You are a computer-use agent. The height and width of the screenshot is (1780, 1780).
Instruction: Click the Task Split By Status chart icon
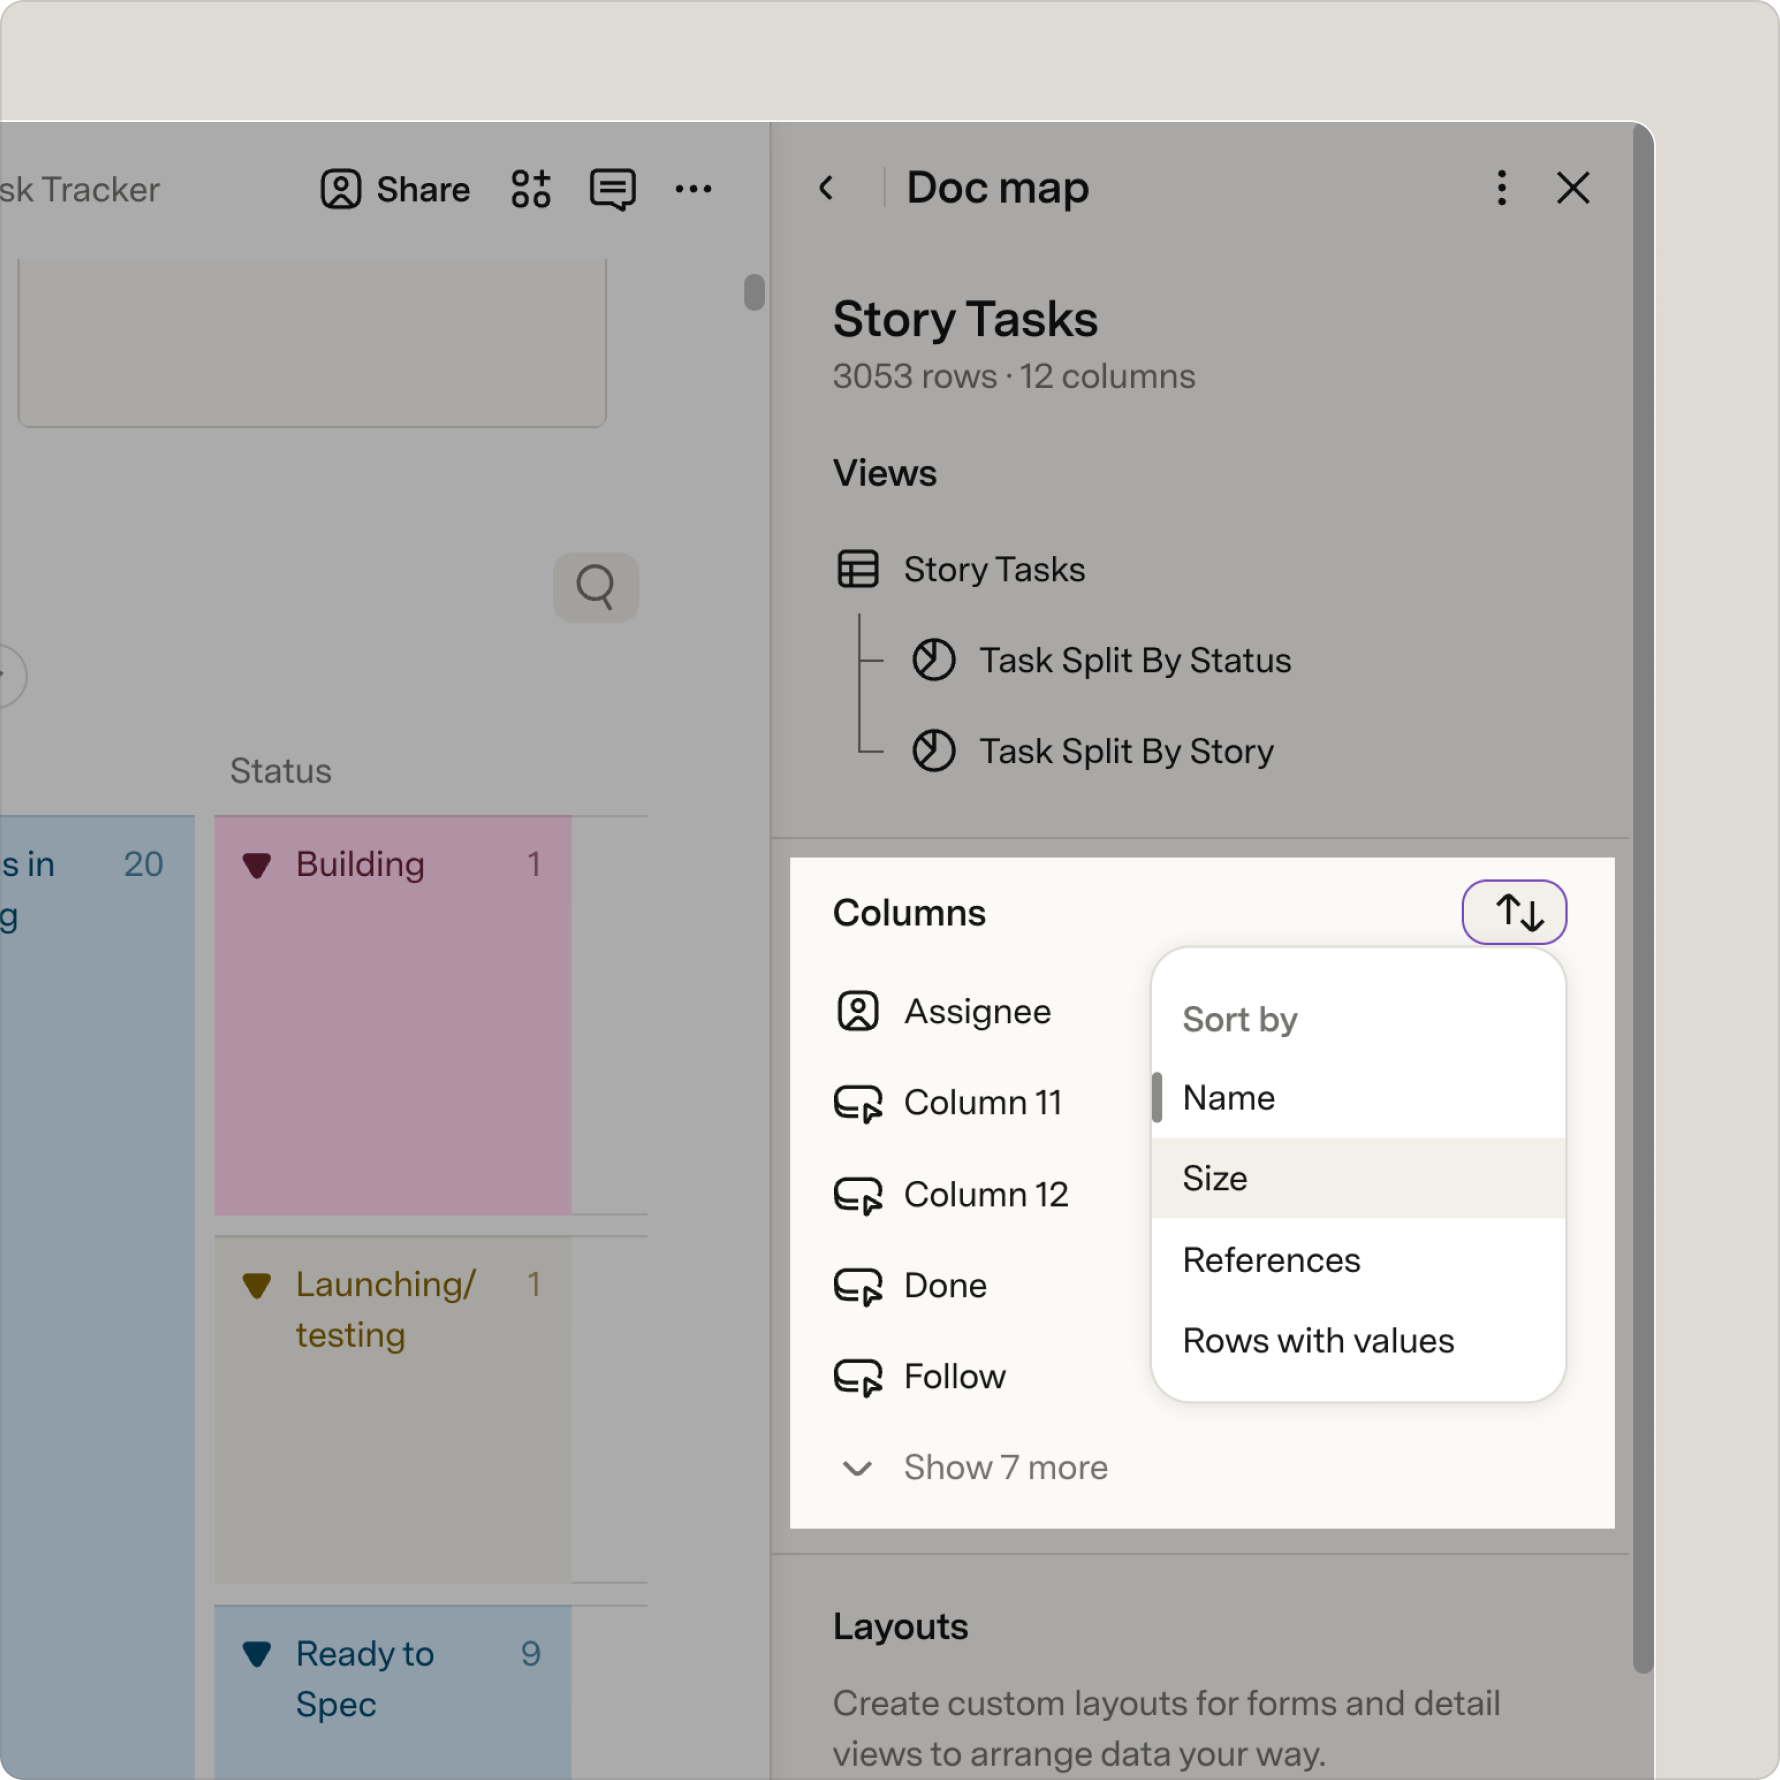pos(934,660)
